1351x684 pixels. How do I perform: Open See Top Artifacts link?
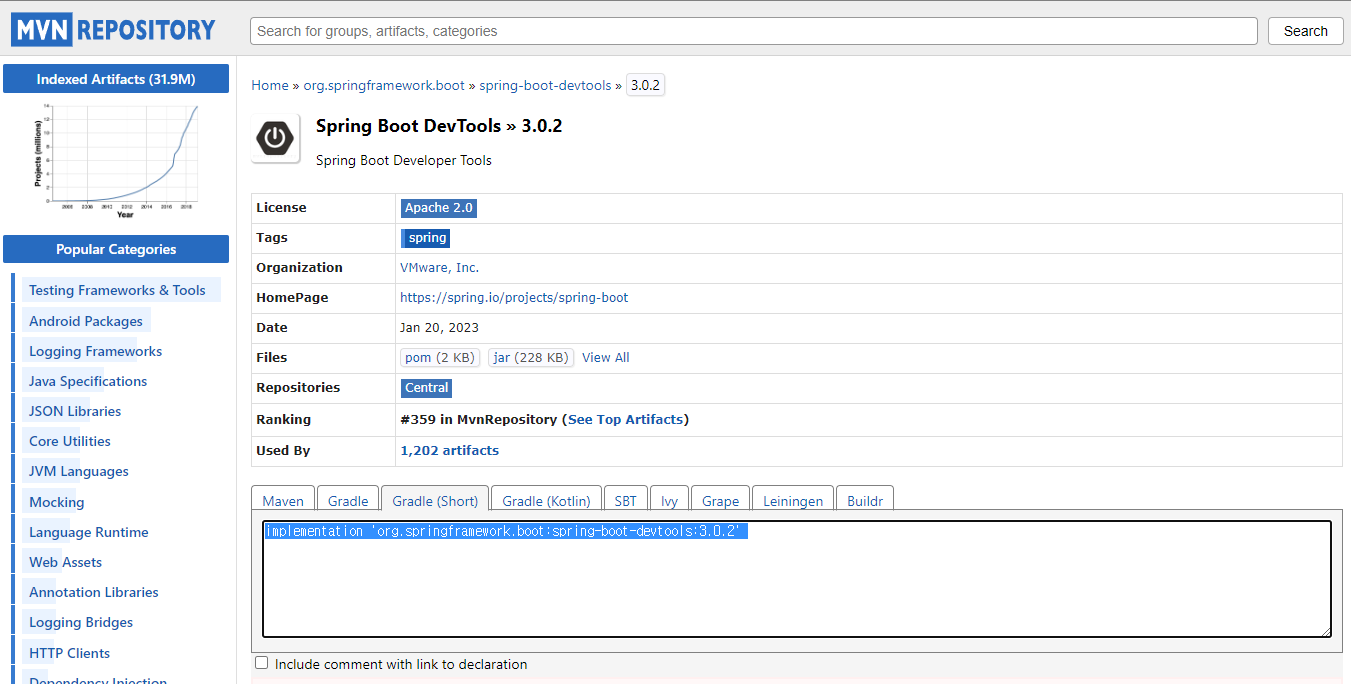click(625, 420)
